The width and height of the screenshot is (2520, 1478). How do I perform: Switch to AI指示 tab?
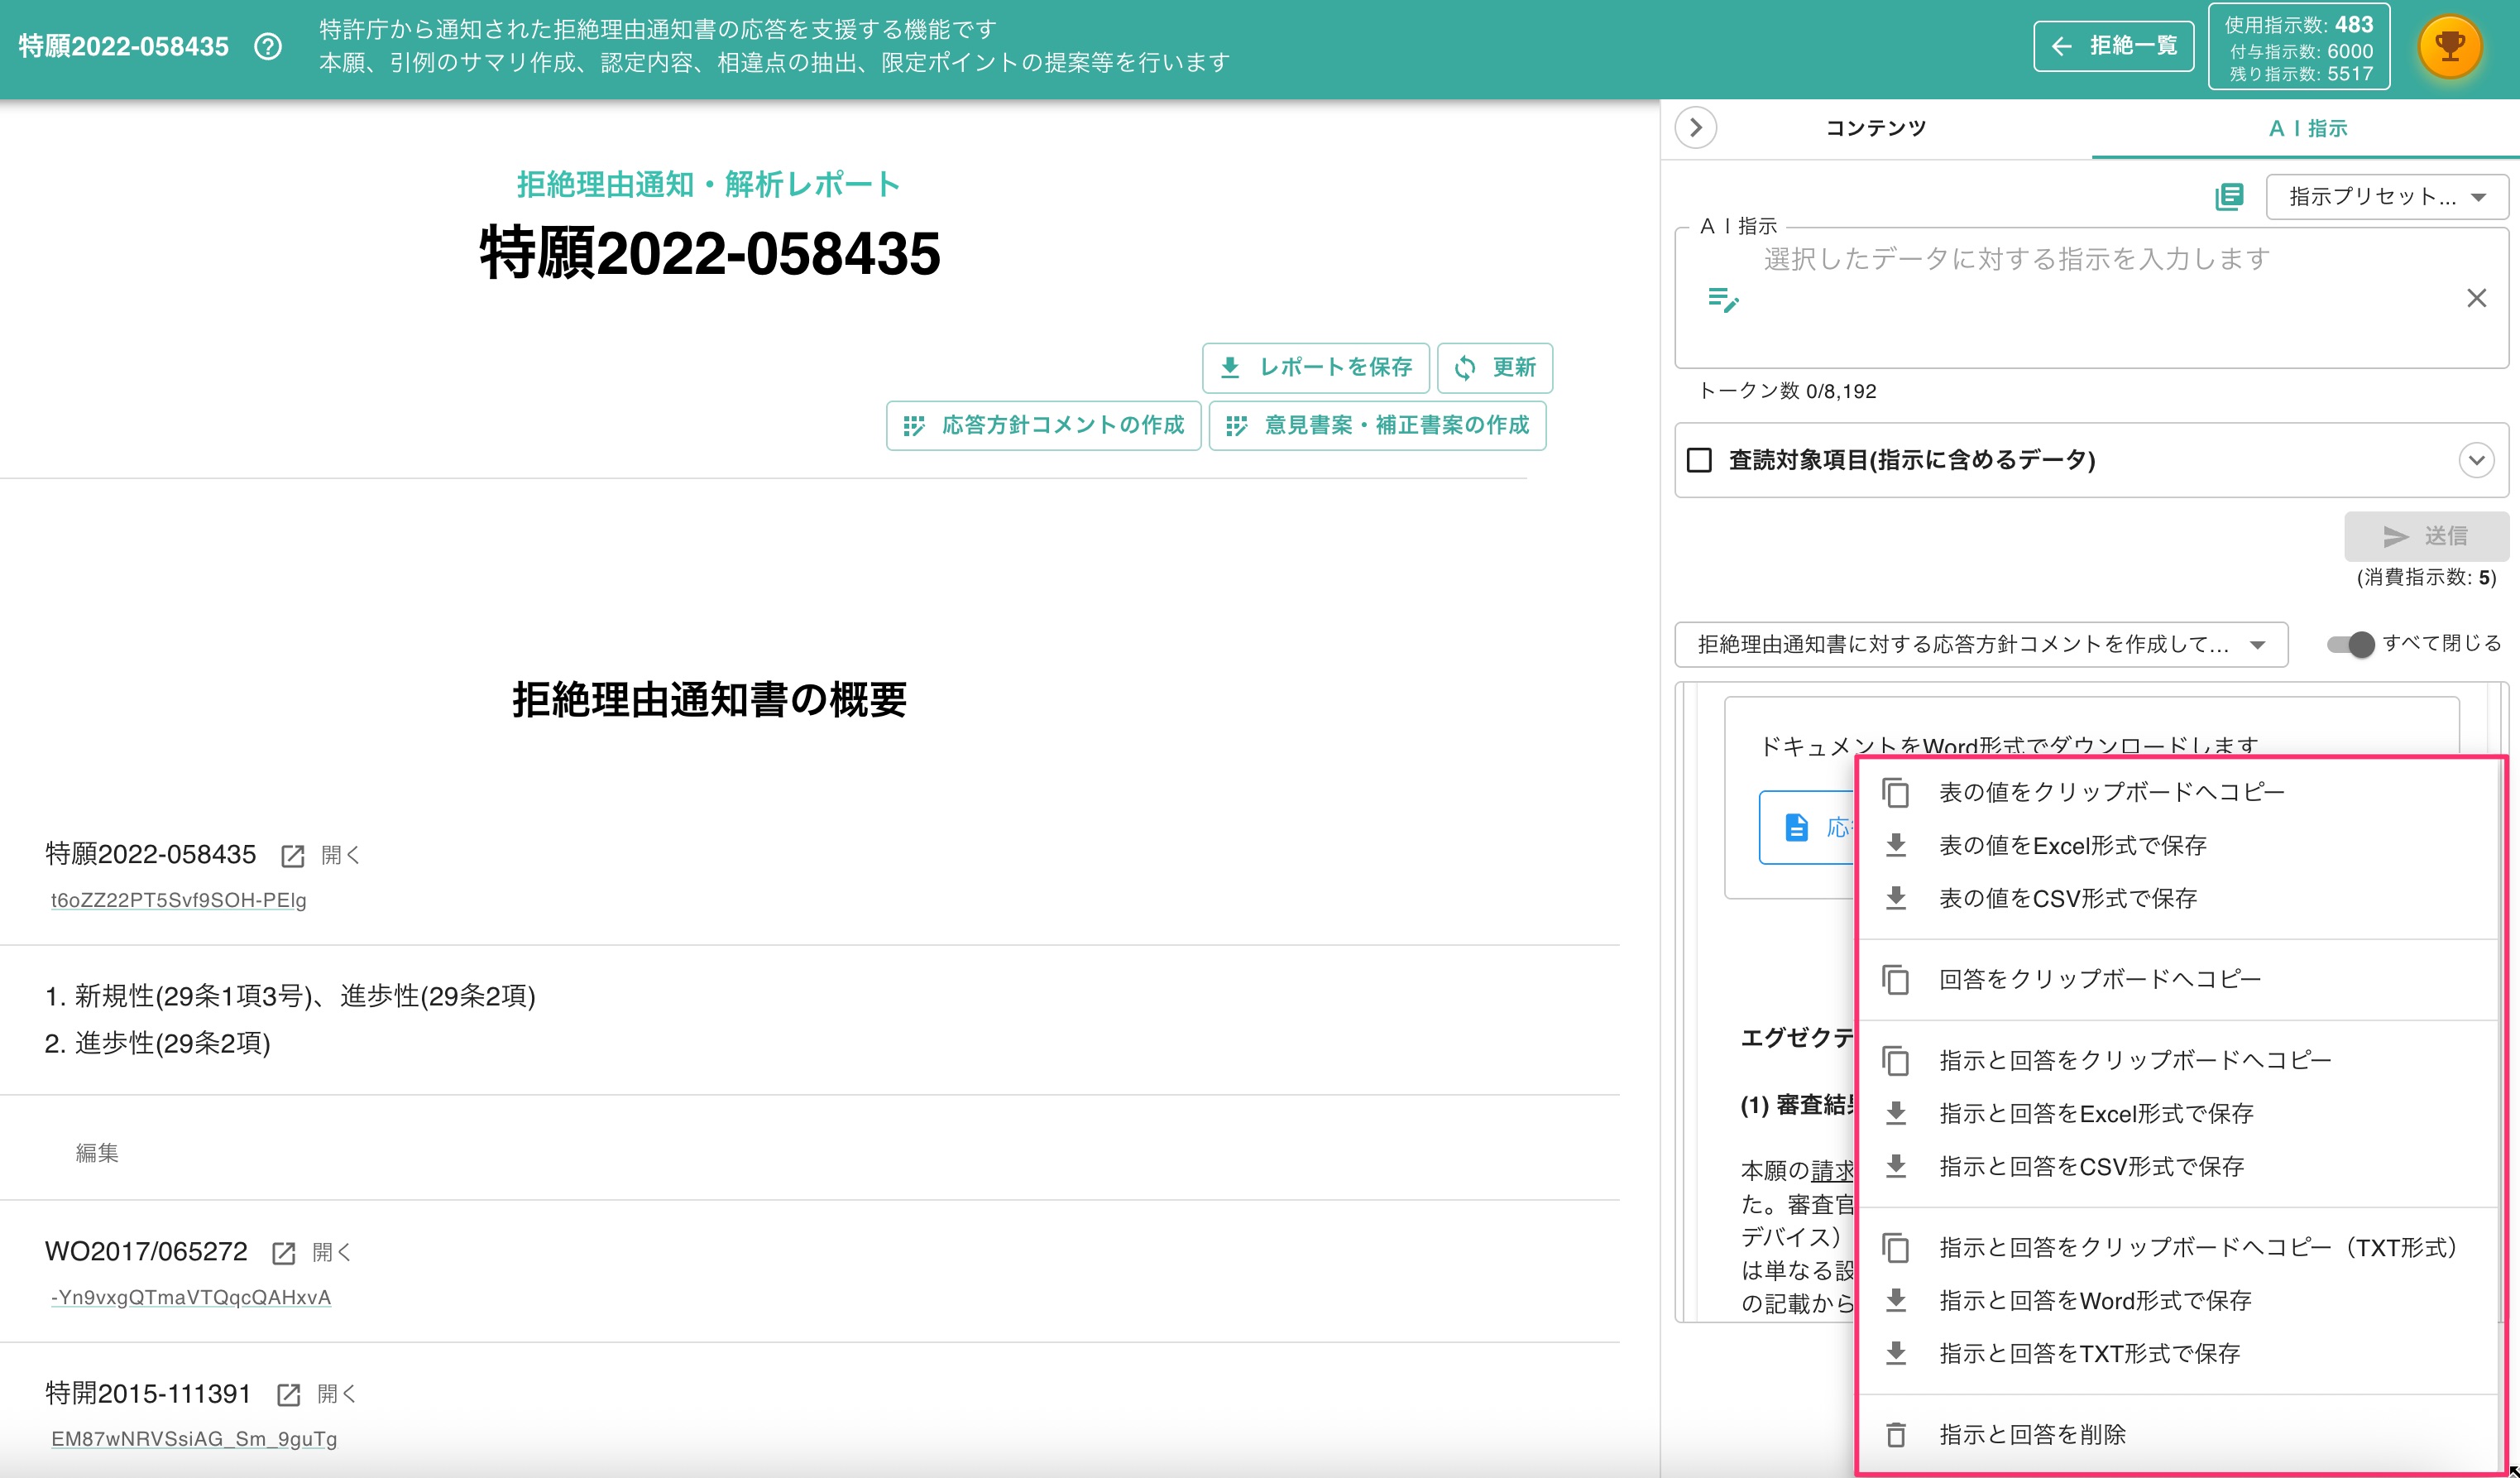click(2307, 128)
